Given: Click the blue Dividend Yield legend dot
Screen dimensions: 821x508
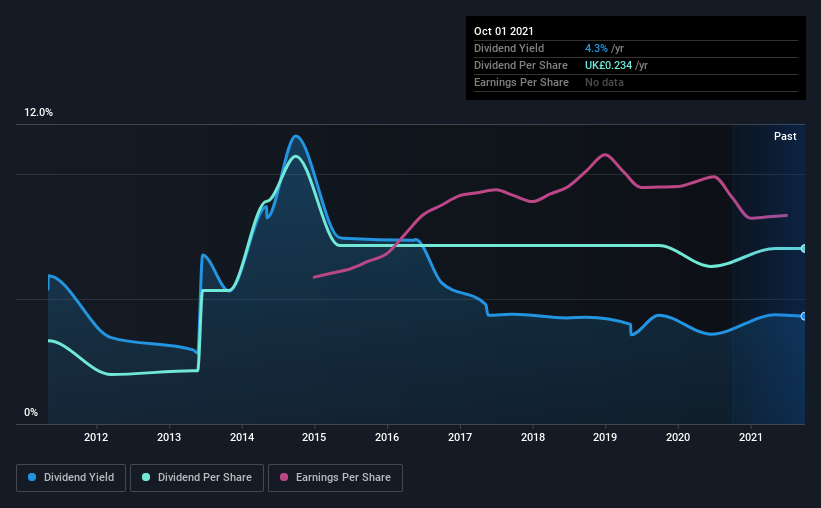Looking at the screenshot, I should pos(32,477).
